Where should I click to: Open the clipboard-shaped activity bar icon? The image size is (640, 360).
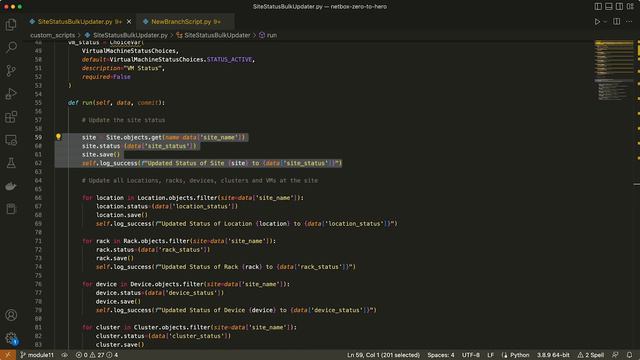pos(11,209)
